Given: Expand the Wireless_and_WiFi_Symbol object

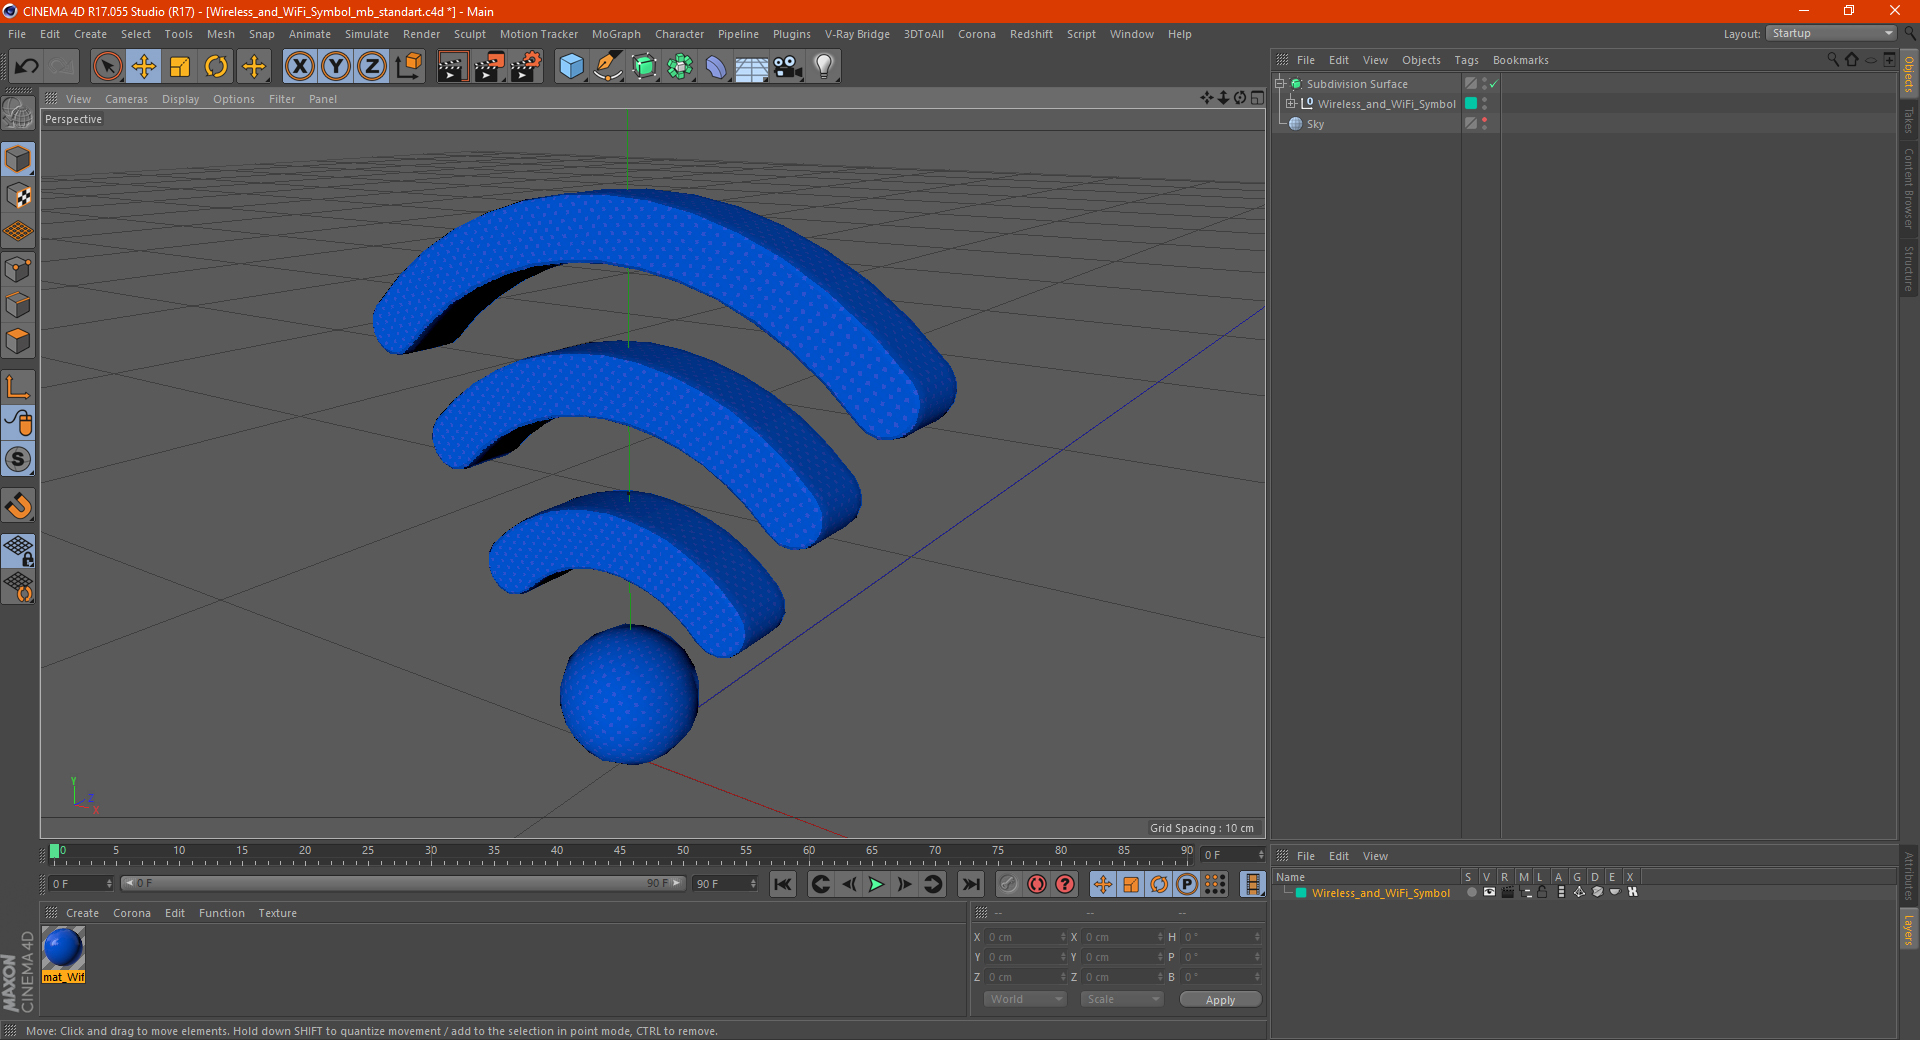Looking at the screenshot, I should [1291, 104].
